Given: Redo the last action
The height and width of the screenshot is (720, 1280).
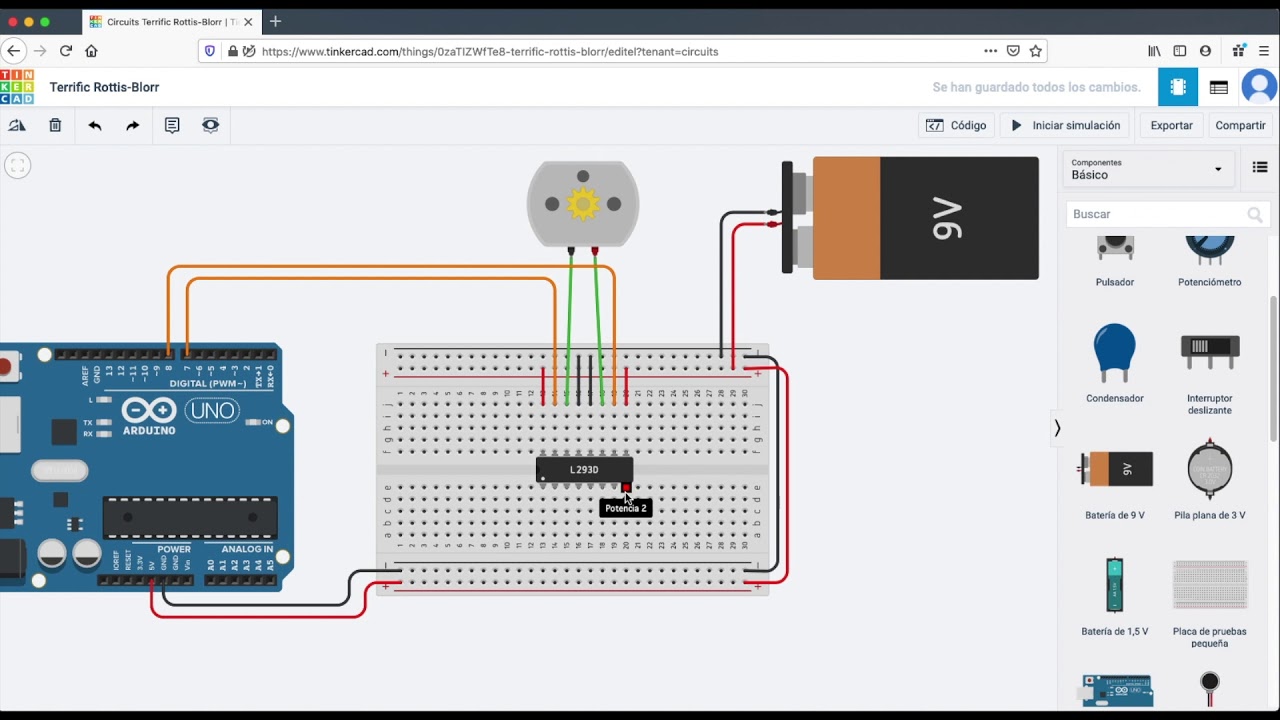Looking at the screenshot, I should click(x=133, y=125).
